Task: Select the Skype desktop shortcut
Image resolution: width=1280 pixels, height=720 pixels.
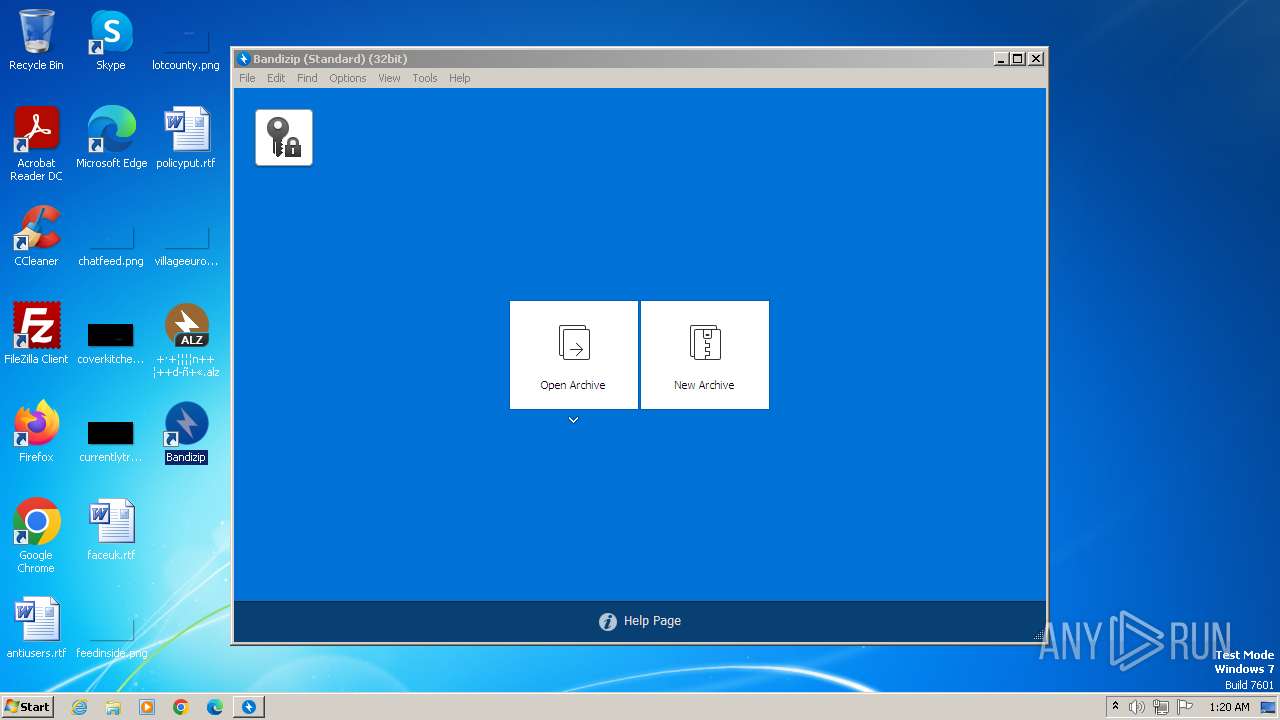Action: (x=111, y=40)
